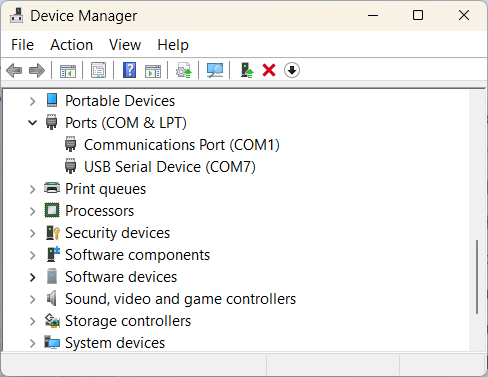Select USB Serial Device (COM7)
This screenshot has height=377, width=488.
(170, 167)
